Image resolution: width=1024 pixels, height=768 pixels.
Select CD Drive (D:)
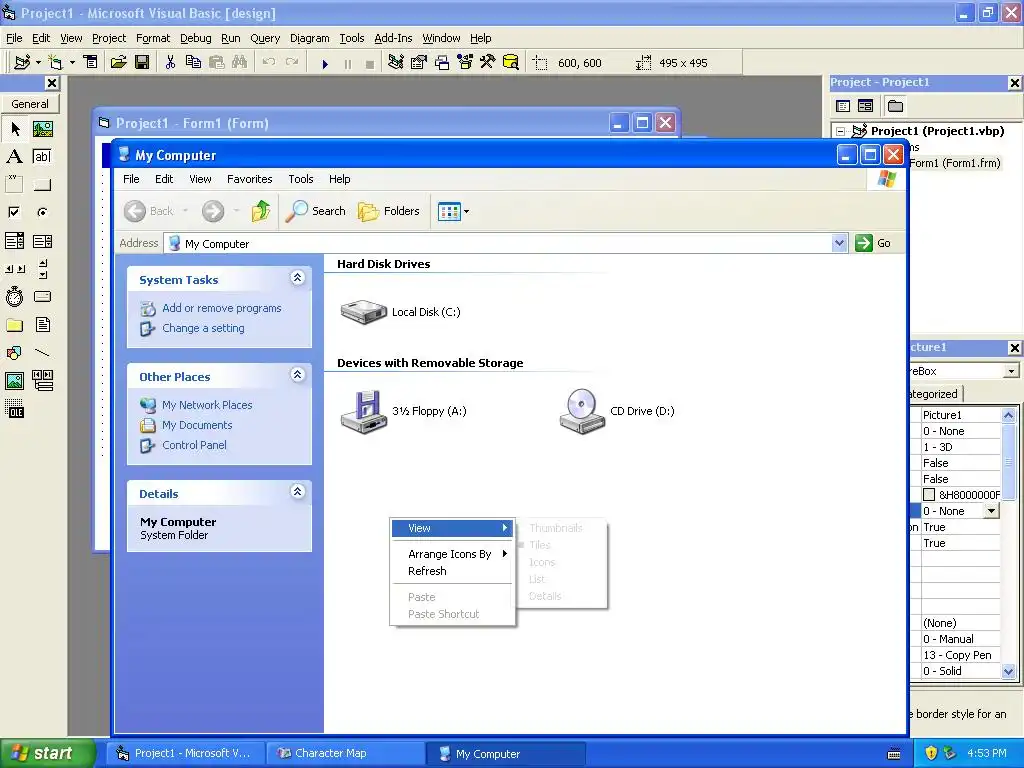coord(617,411)
